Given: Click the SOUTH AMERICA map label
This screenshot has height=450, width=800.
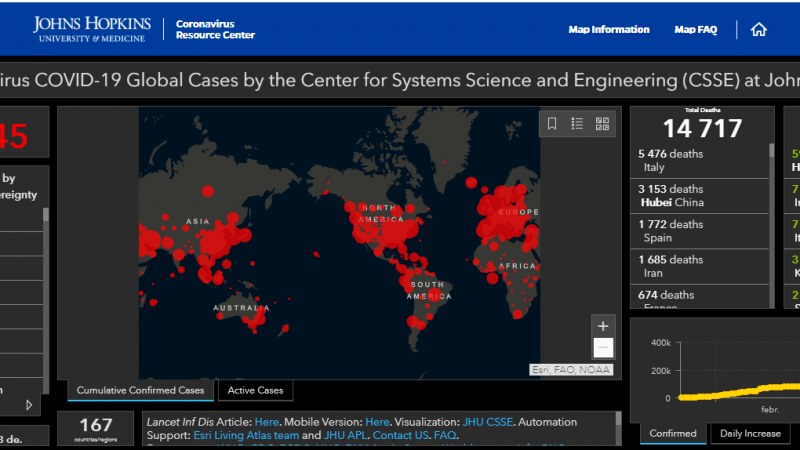Looking at the screenshot, I should point(429,290).
